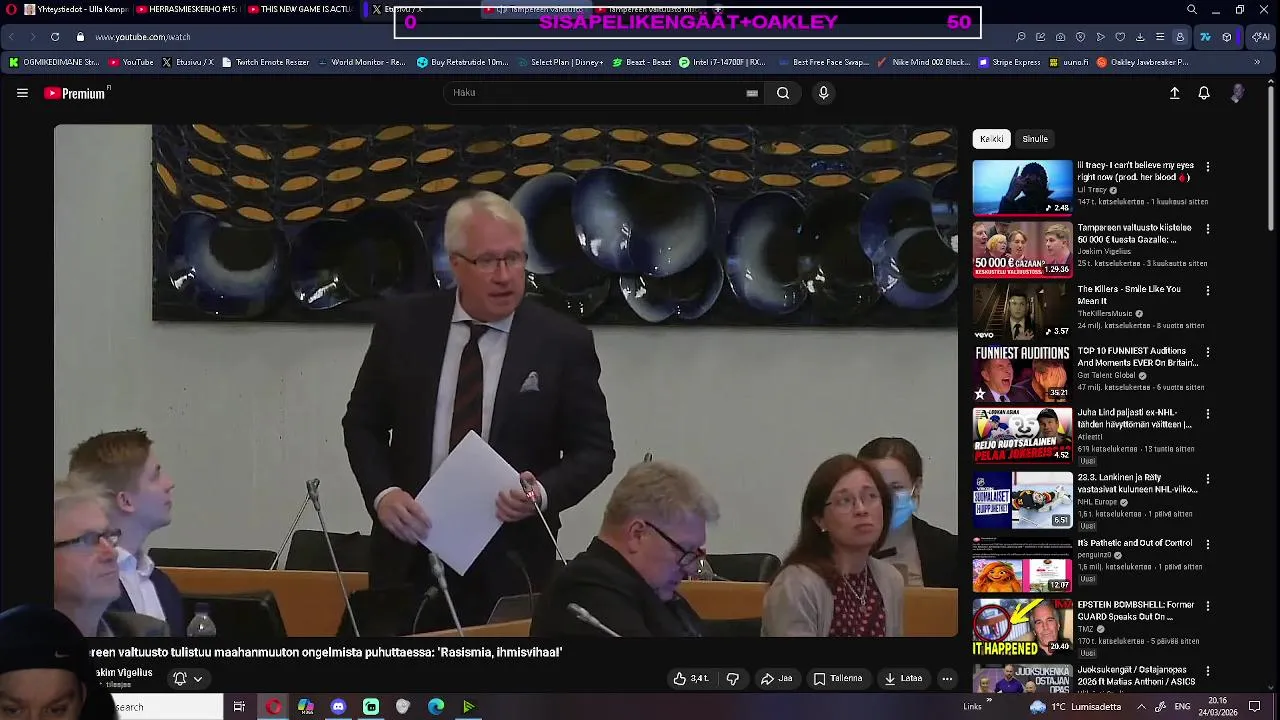Open the YouTube account avatar menu

click(1237, 93)
